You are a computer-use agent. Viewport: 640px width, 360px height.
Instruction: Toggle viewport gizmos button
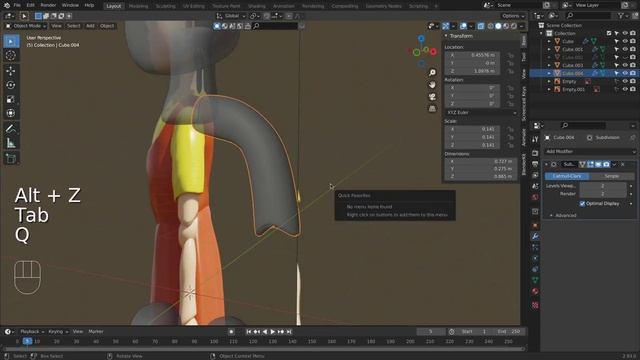(446, 26)
